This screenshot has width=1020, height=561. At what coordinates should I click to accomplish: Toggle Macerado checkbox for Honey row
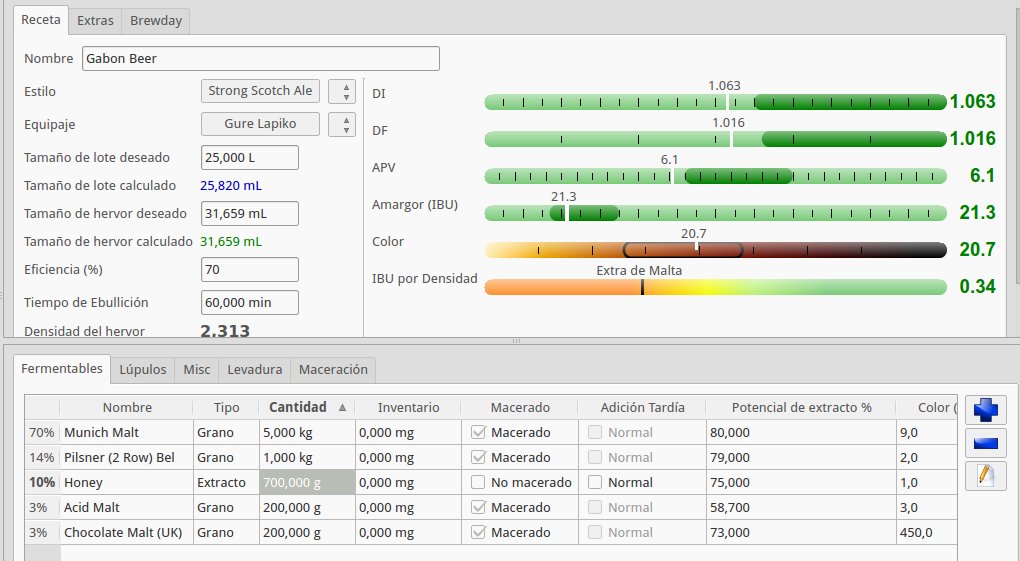pos(479,482)
